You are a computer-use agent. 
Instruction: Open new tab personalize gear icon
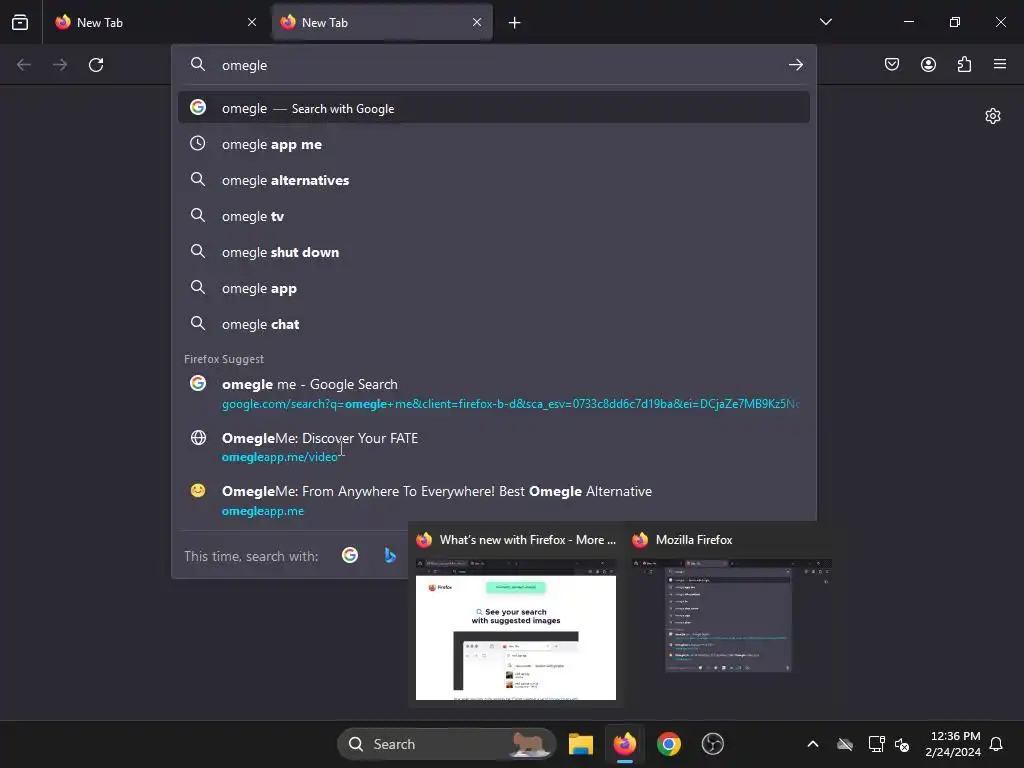coord(993,116)
